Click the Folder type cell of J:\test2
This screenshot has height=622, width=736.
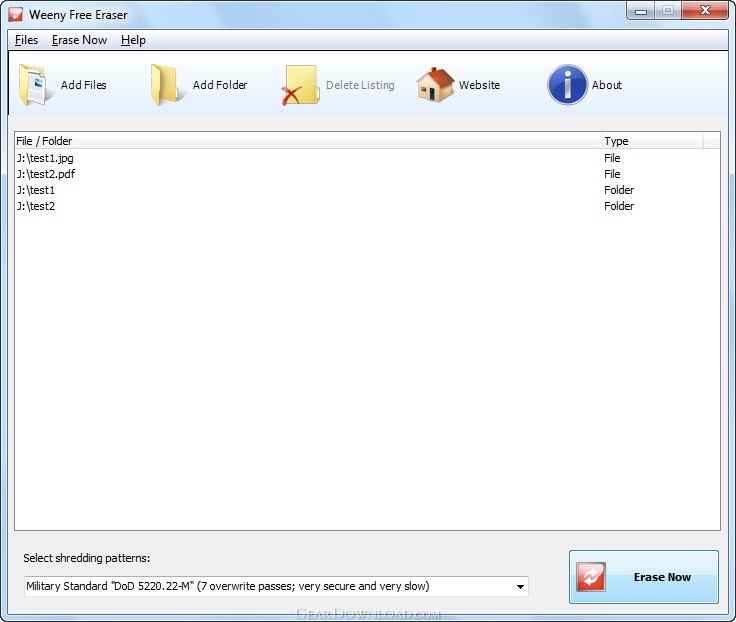[619, 206]
